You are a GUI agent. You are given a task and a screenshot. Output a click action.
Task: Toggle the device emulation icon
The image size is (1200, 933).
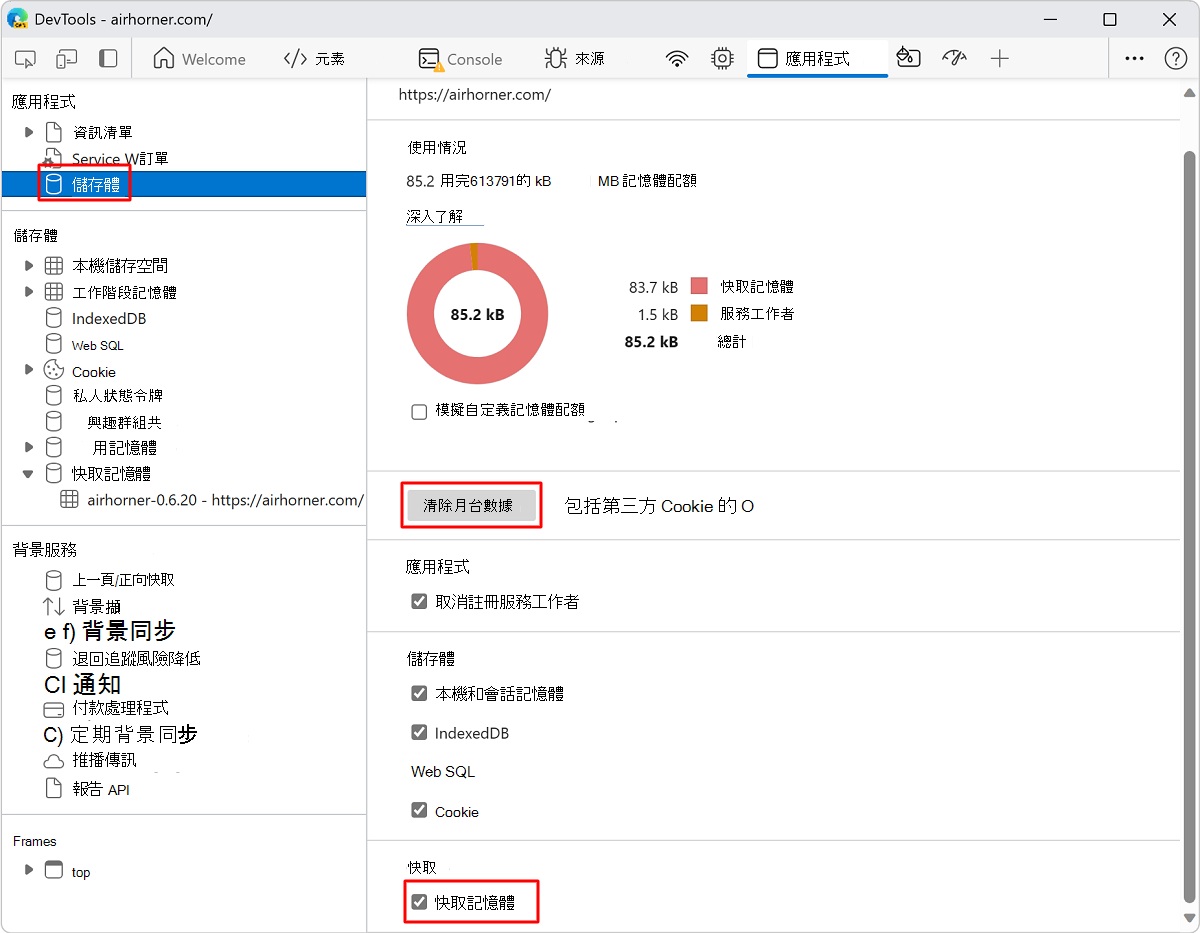66,59
